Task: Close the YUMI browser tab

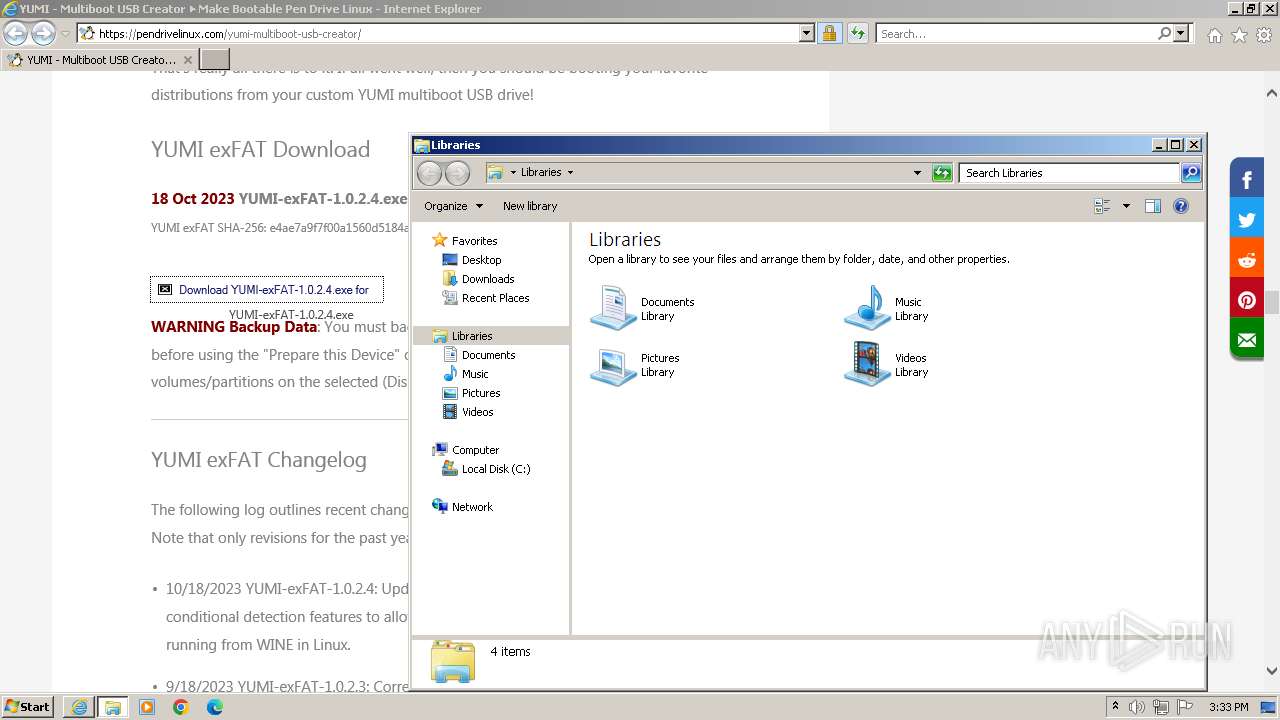Action: [x=189, y=60]
